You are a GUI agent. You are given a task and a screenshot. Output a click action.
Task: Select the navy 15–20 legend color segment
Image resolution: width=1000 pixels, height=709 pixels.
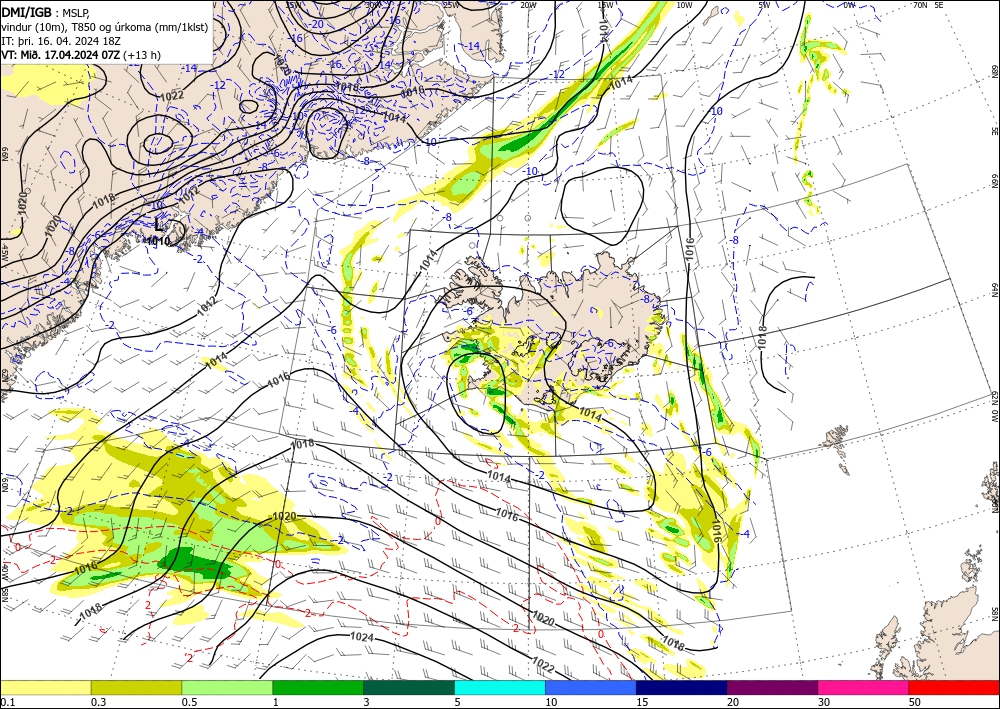[x=682, y=687]
